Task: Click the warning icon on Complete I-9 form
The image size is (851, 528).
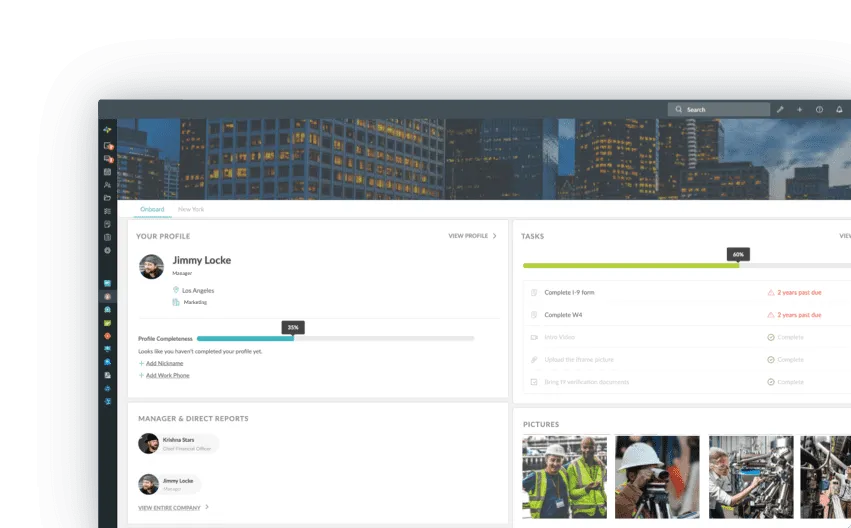Action: (x=770, y=292)
